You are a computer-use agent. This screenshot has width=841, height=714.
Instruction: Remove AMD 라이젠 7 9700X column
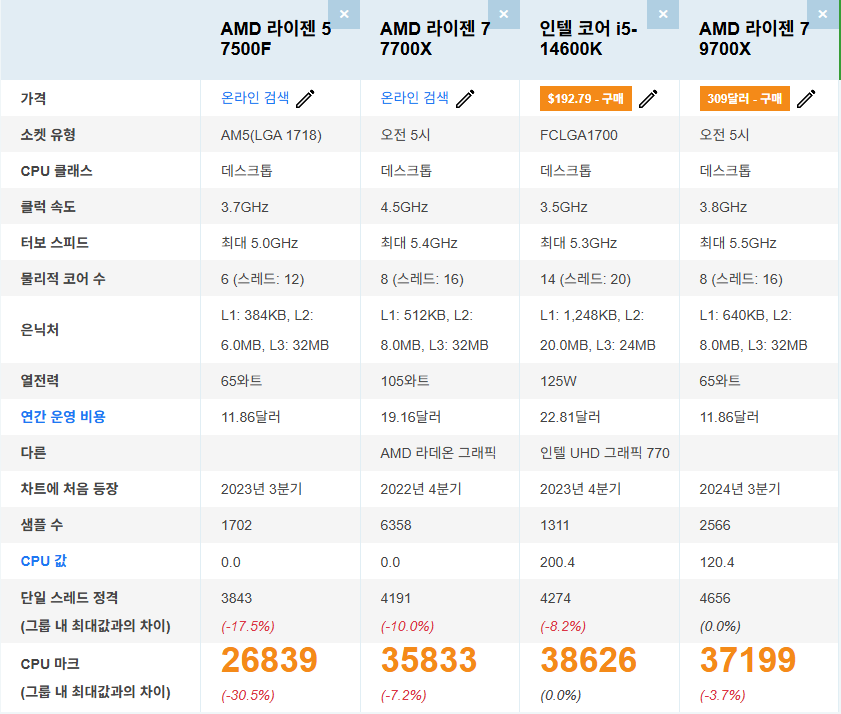click(823, 14)
